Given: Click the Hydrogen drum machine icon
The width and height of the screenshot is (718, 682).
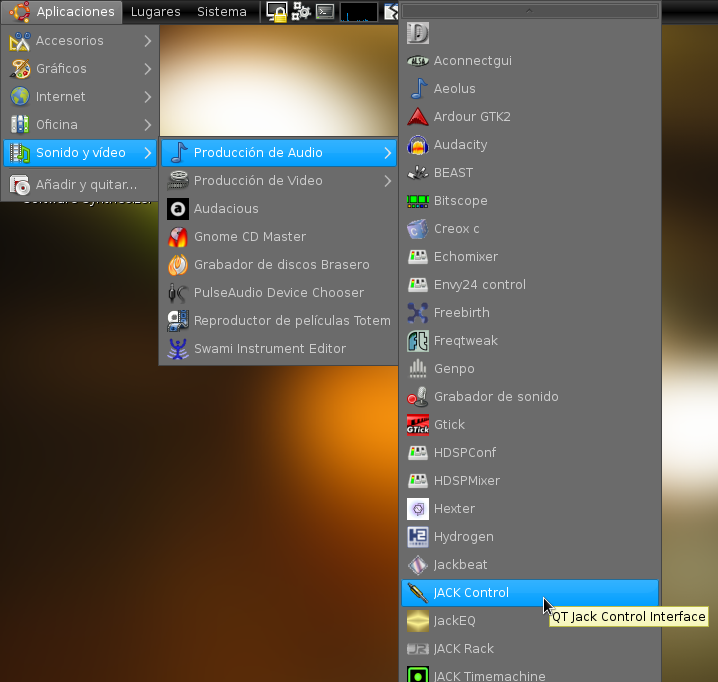Looking at the screenshot, I should [x=418, y=537].
